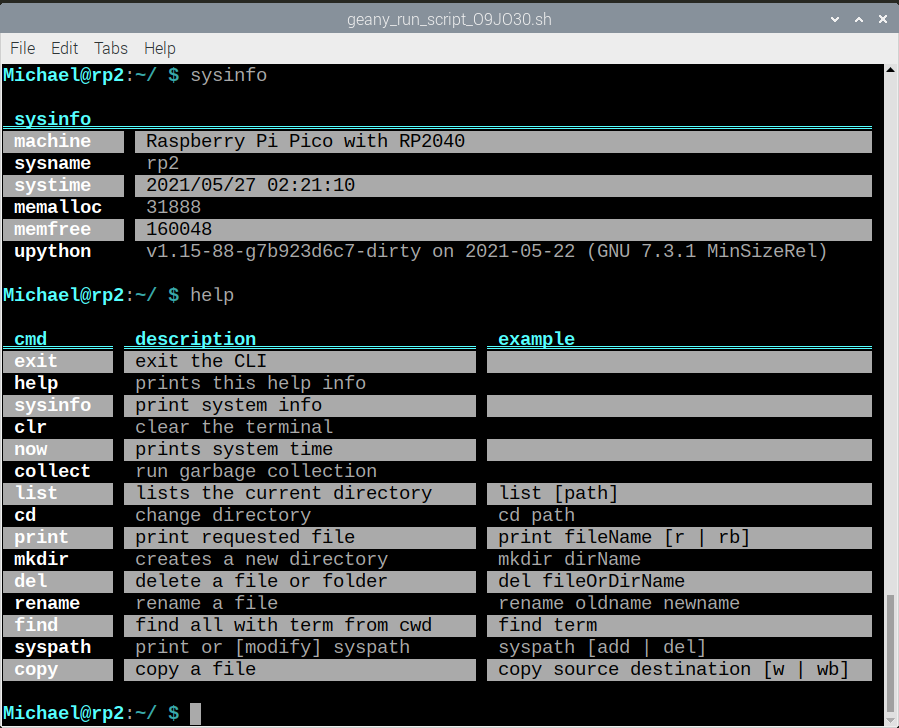Open the Tabs menu
The width and height of the screenshot is (899, 728).
[111, 48]
